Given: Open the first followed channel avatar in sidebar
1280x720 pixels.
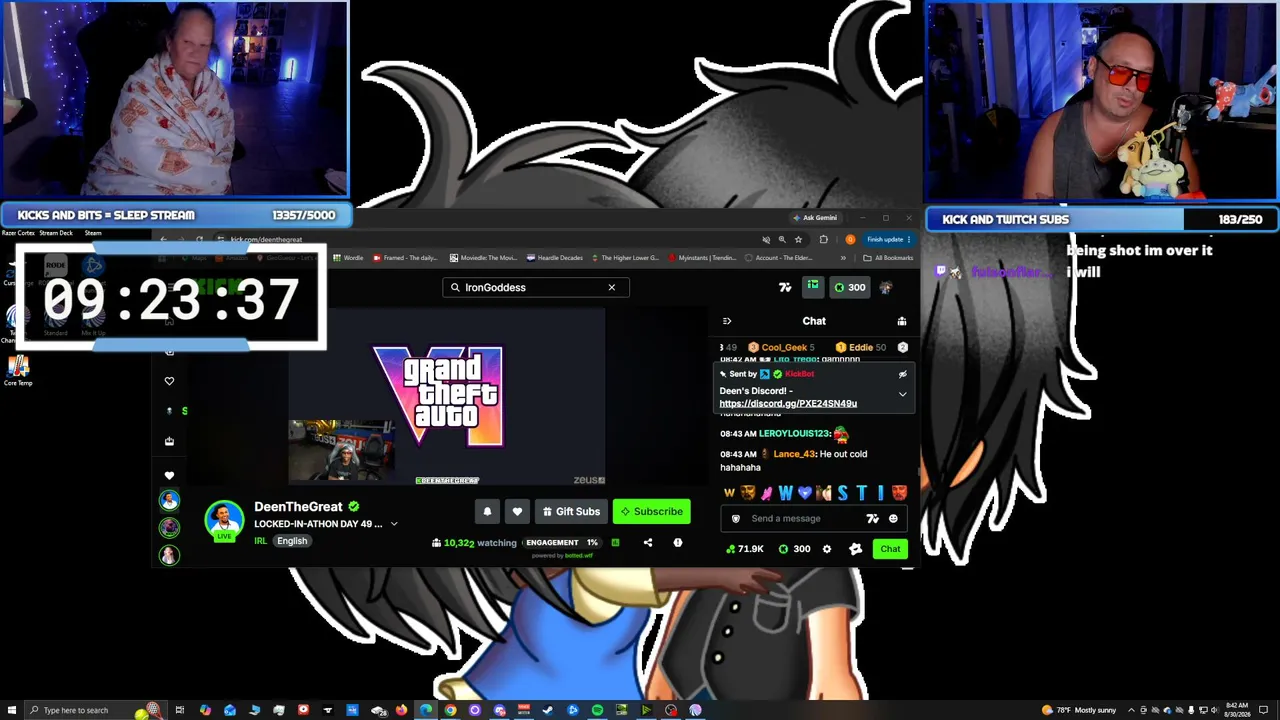Looking at the screenshot, I should pos(169,500).
